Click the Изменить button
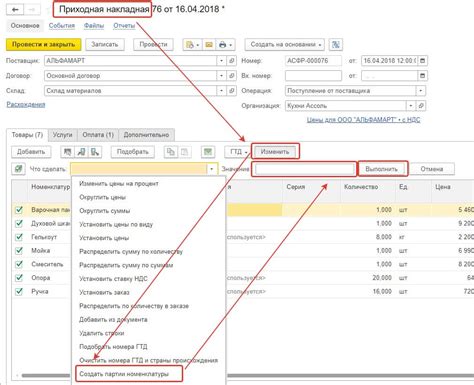Screen dimensions: 474x385 click(275, 152)
